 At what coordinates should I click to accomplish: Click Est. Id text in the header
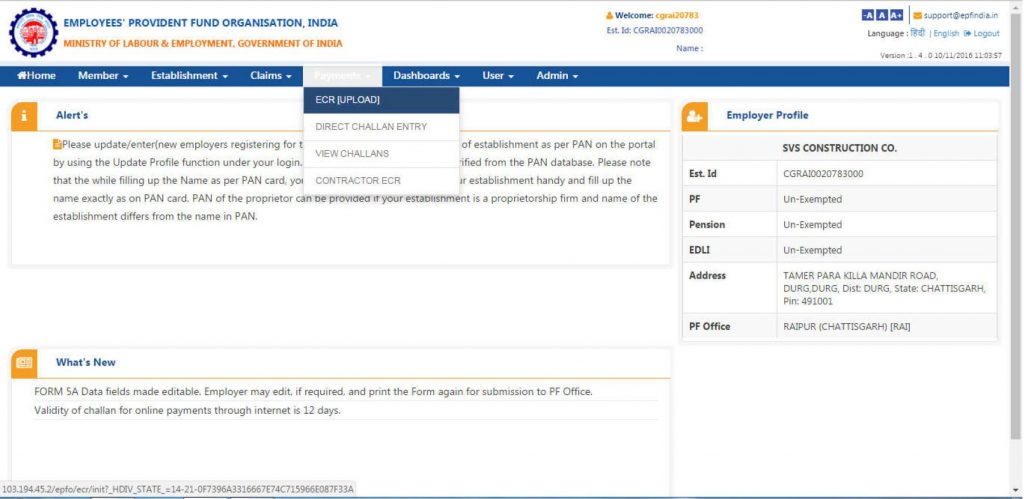coord(654,30)
